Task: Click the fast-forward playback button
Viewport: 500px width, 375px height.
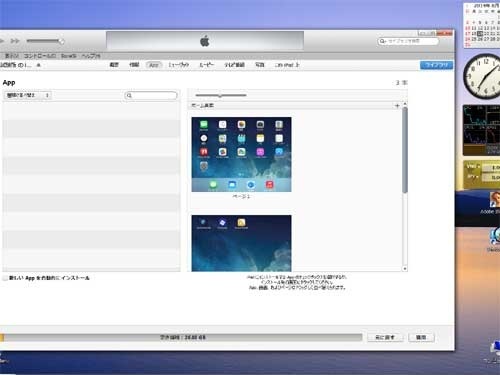Action: [x=15, y=41]
